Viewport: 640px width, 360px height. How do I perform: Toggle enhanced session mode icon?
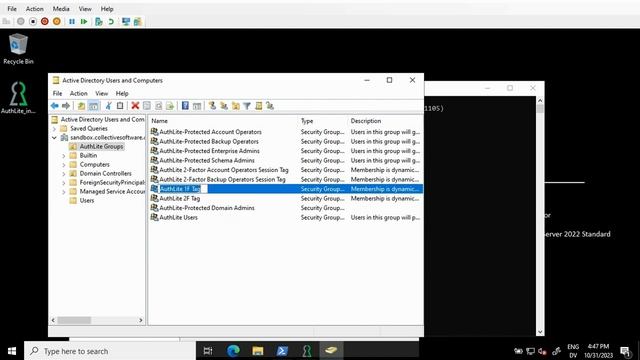(x=126, y=22)
